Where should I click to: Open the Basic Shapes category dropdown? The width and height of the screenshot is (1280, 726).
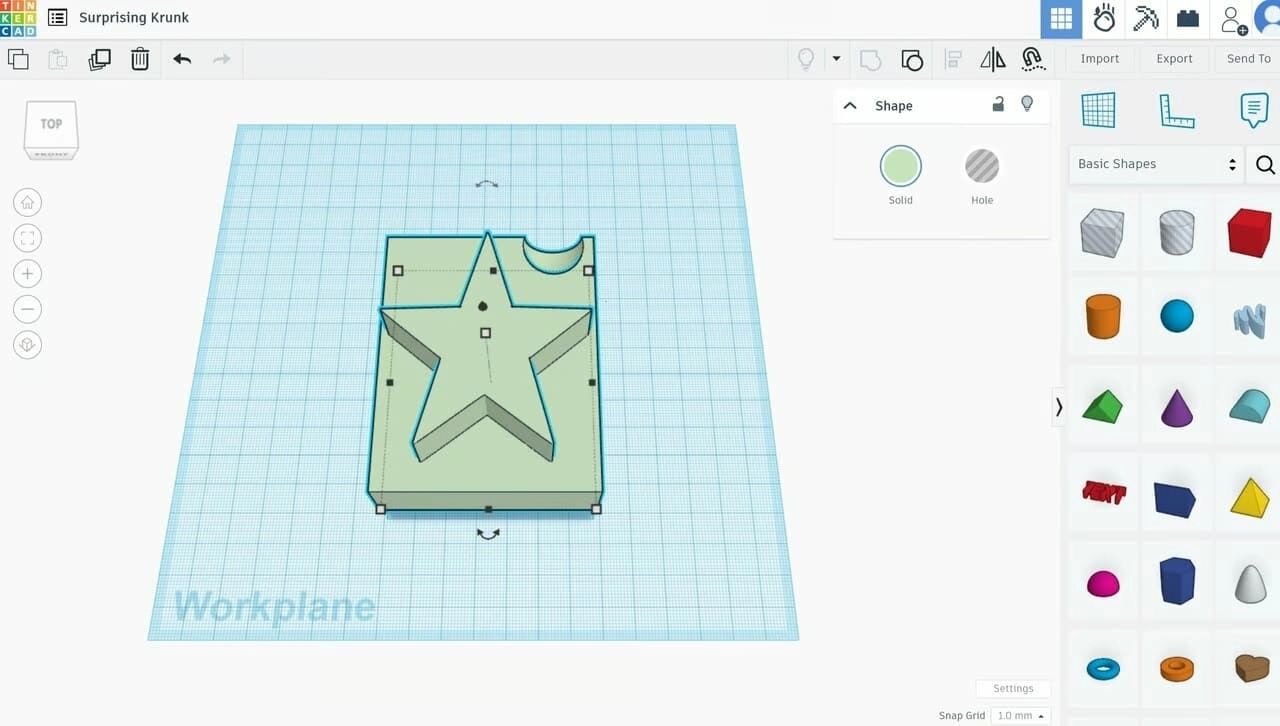tap(1155, 163)
